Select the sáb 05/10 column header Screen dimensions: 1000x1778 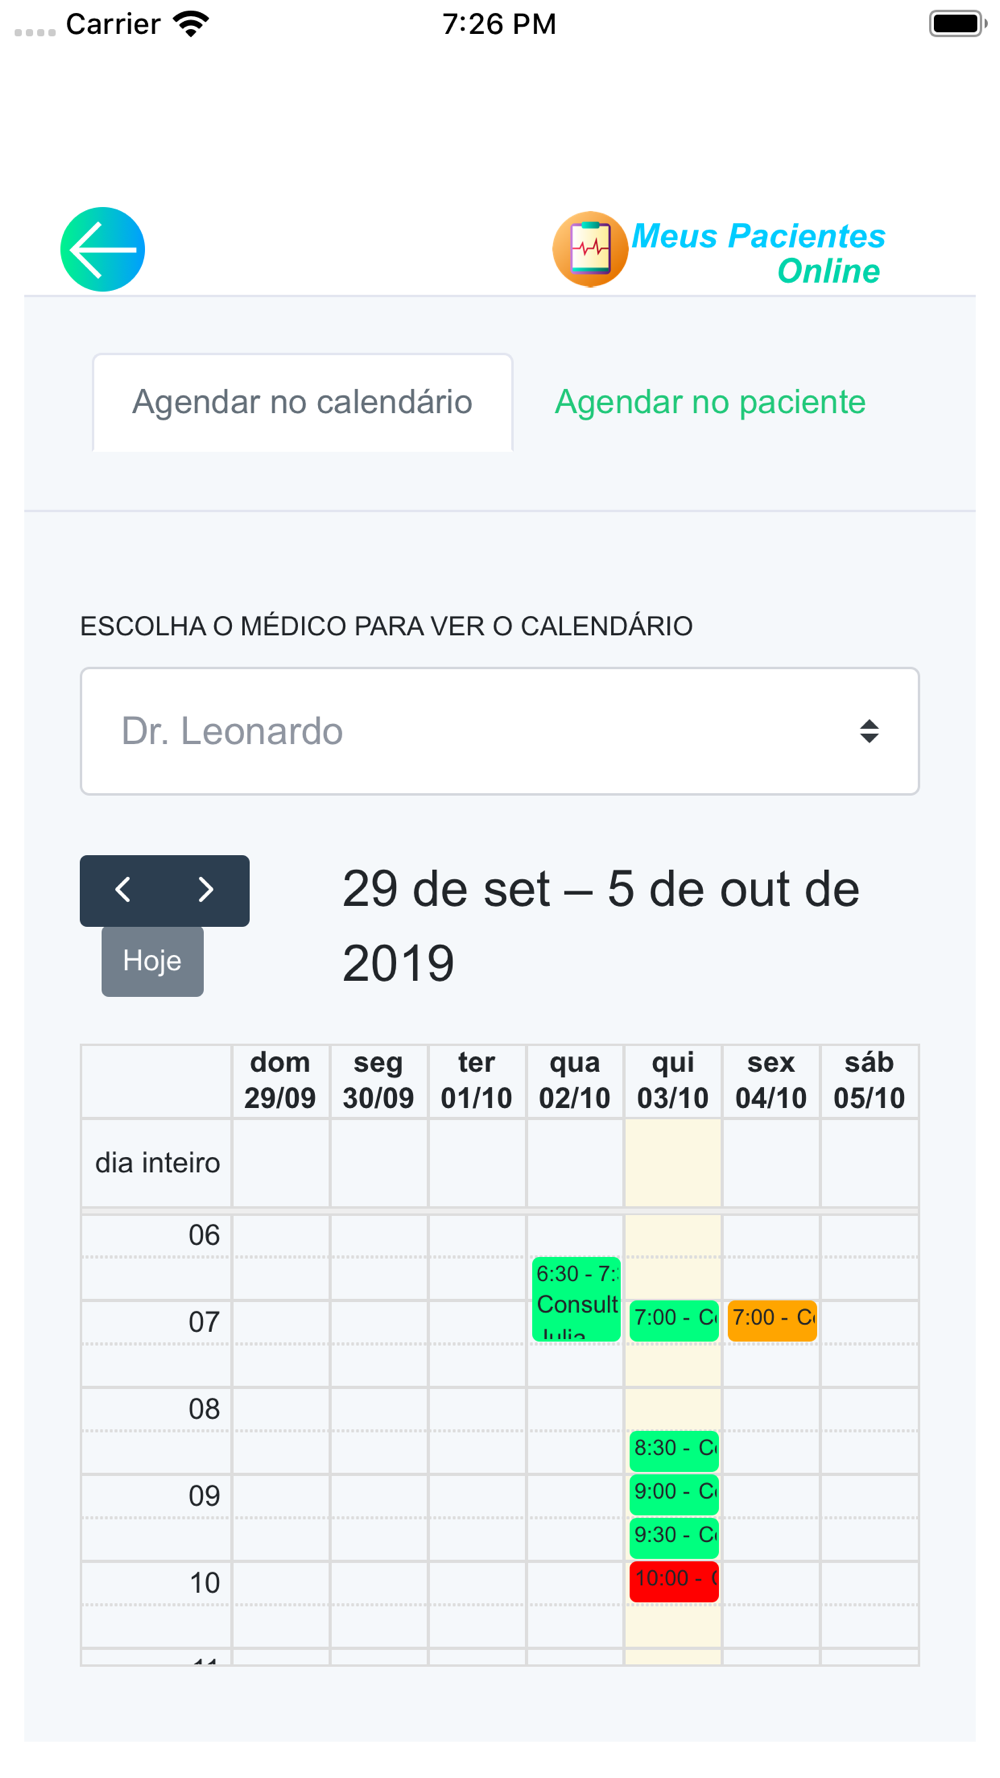pos(869,1081)
